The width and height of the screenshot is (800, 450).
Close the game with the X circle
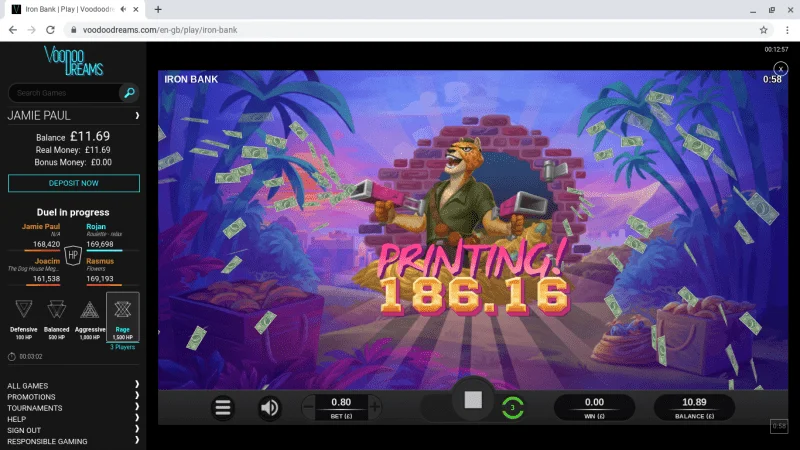coord(780,68)
